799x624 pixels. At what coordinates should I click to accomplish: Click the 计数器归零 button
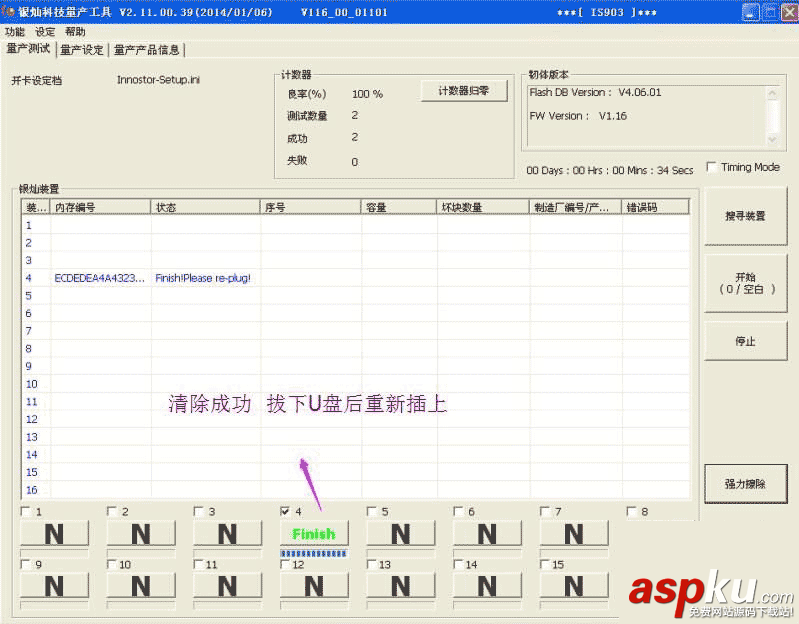(464, 91)
